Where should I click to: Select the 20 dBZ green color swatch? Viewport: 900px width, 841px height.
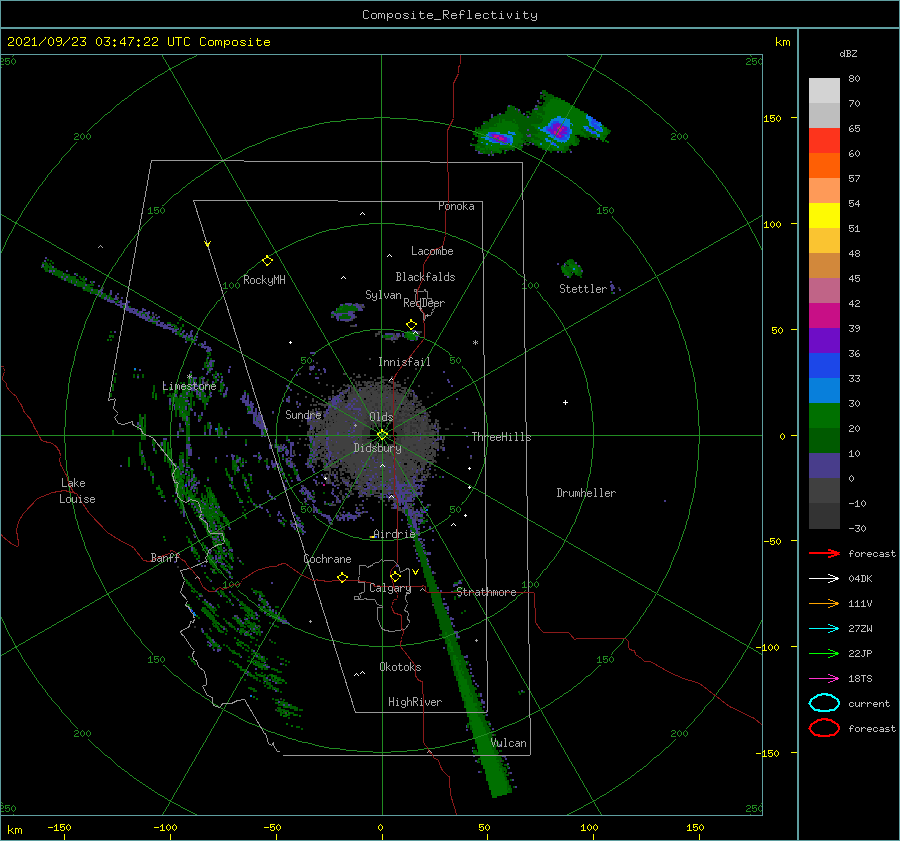point(824,415)
